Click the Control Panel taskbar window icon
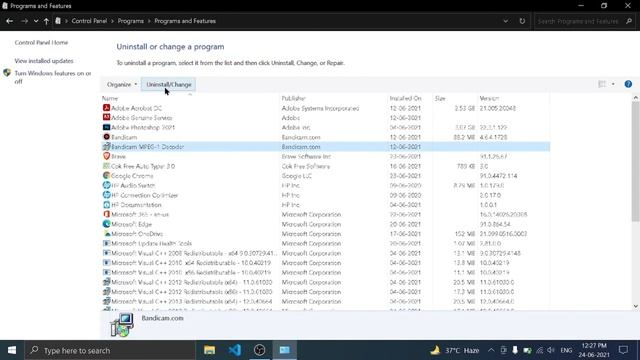Viewport: 640px width, 360px height. tap(284, 350)
